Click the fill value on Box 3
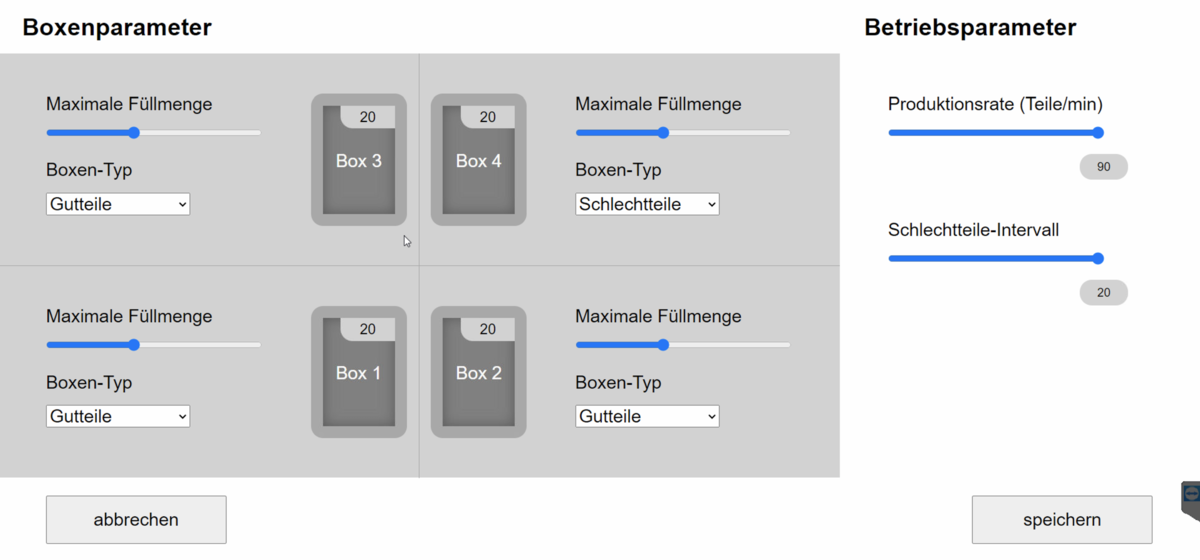Viewport: 1200px width, 560px height. coord(367,117)
